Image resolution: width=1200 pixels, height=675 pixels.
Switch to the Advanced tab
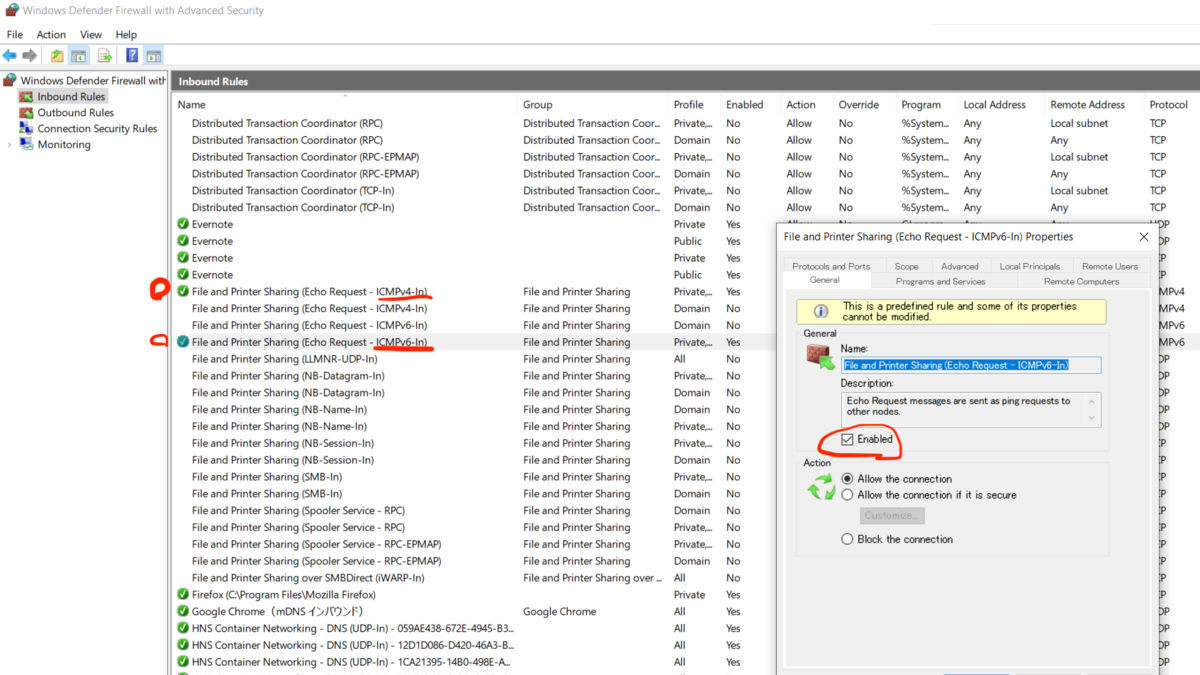pos(960,266)
